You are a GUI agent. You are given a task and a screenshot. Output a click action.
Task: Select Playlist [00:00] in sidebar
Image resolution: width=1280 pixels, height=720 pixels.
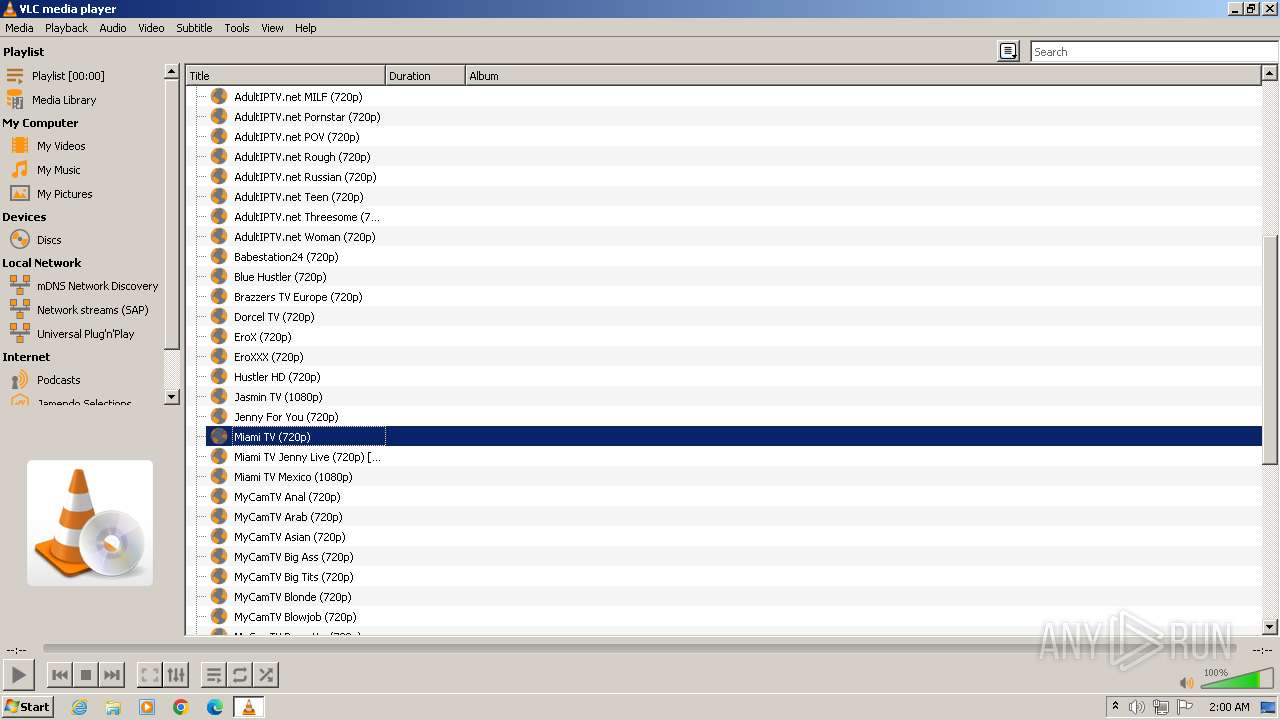pos(68,76)
